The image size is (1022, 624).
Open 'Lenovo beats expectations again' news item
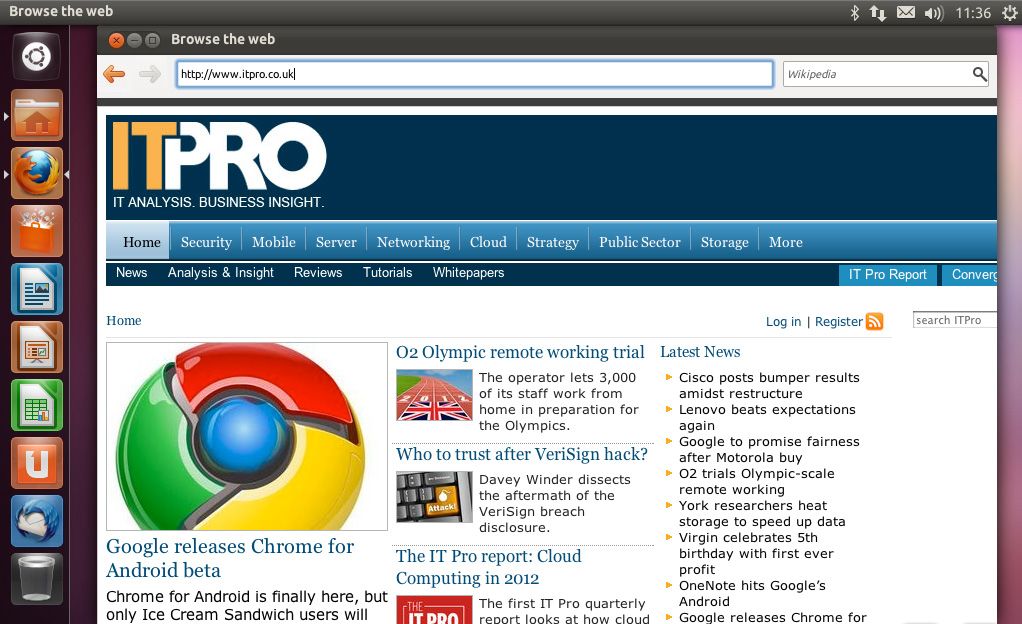[x=767, y=417]
